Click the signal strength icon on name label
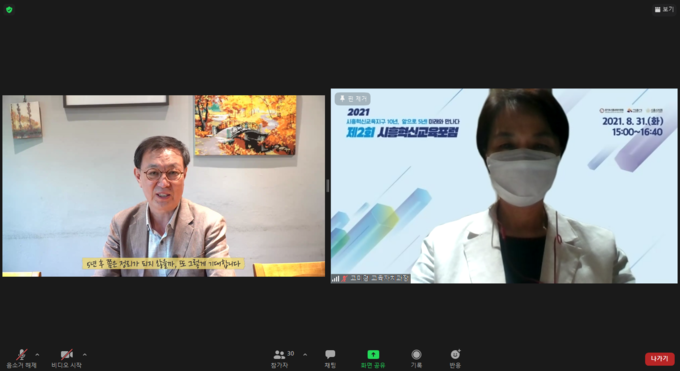This screenshot has width=680, height=371. 335,279
